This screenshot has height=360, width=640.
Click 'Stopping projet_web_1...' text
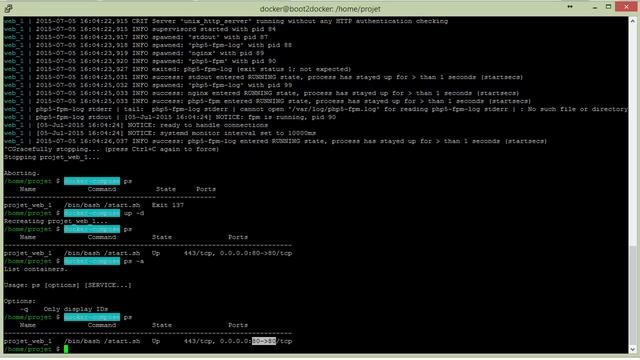coord(52,157)
